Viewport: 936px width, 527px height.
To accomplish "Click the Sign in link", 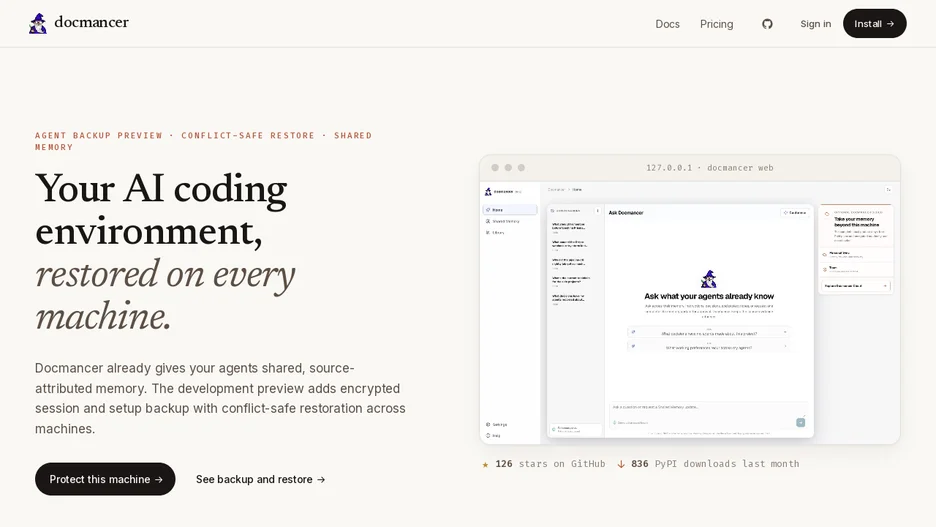I will point(815,24).
